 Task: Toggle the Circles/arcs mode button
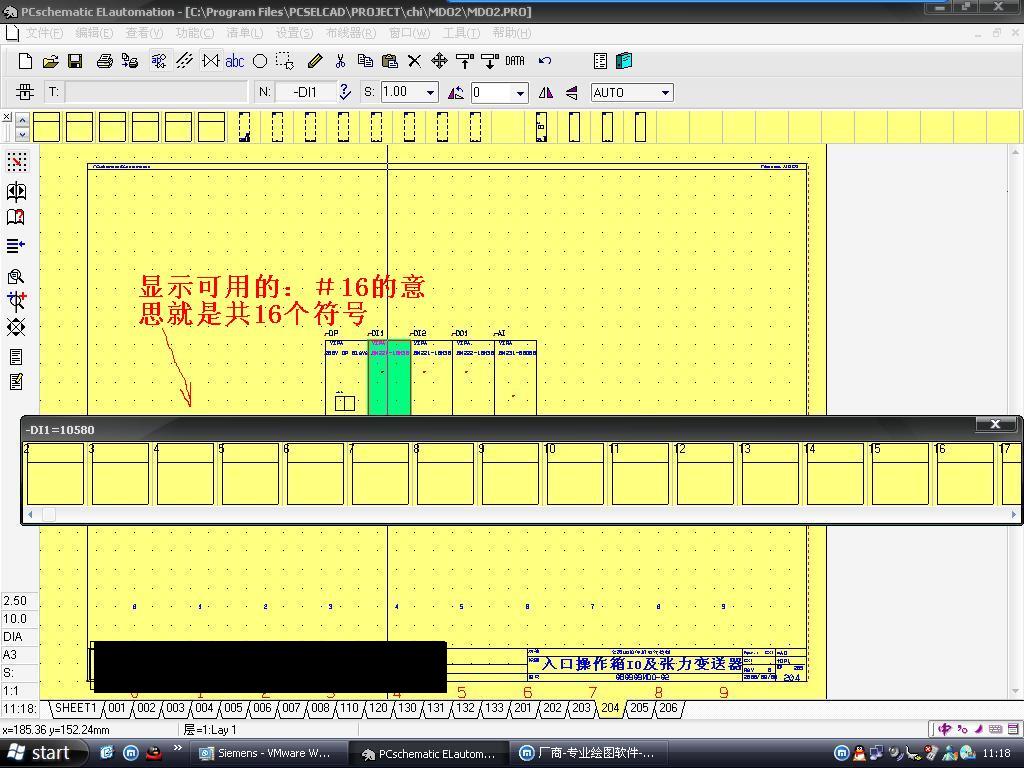260,61
